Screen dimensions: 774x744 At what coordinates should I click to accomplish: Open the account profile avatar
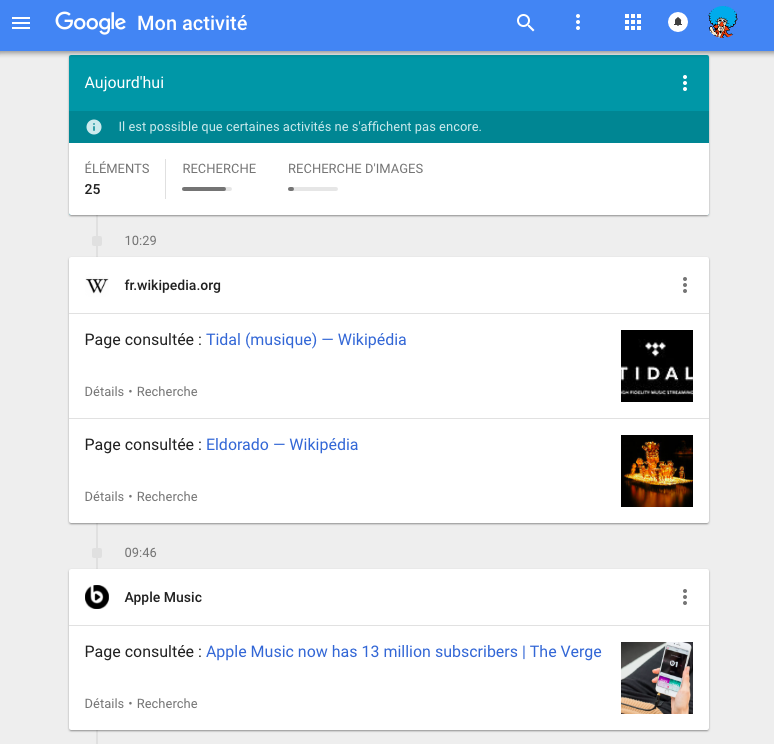coord(722,23)
